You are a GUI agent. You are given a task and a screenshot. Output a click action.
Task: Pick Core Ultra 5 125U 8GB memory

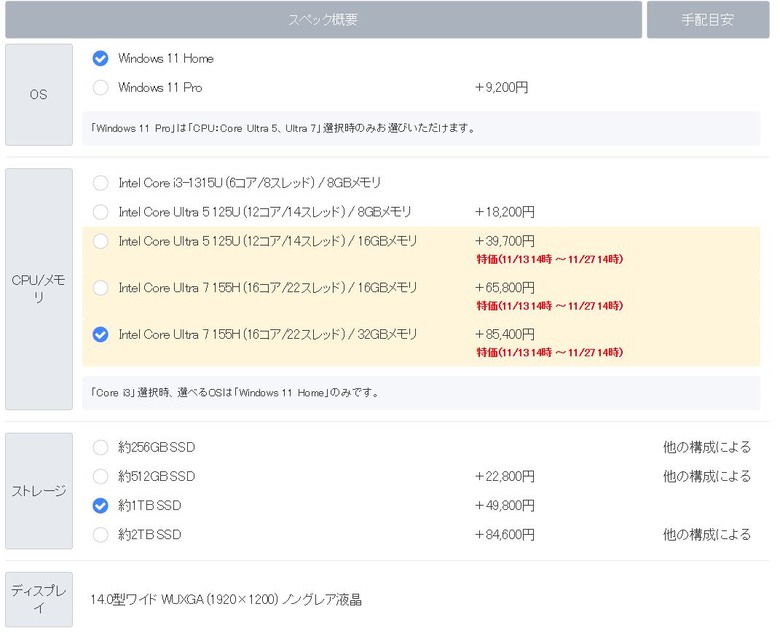coord(100,212)
